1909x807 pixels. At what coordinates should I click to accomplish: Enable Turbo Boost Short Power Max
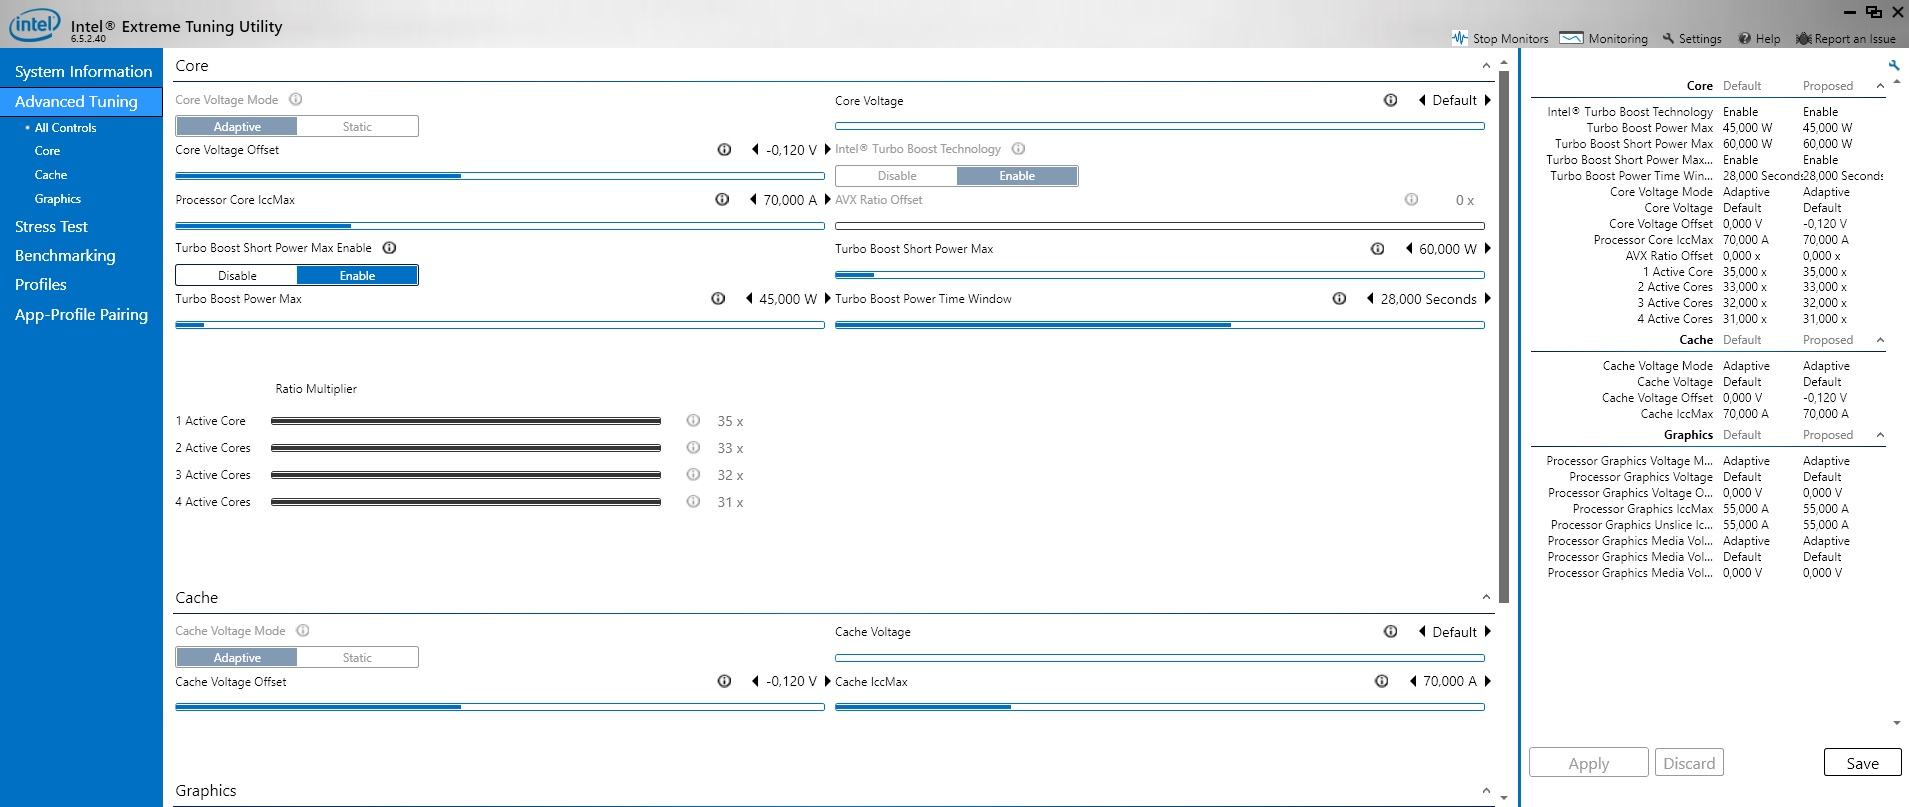click(357, 275)
